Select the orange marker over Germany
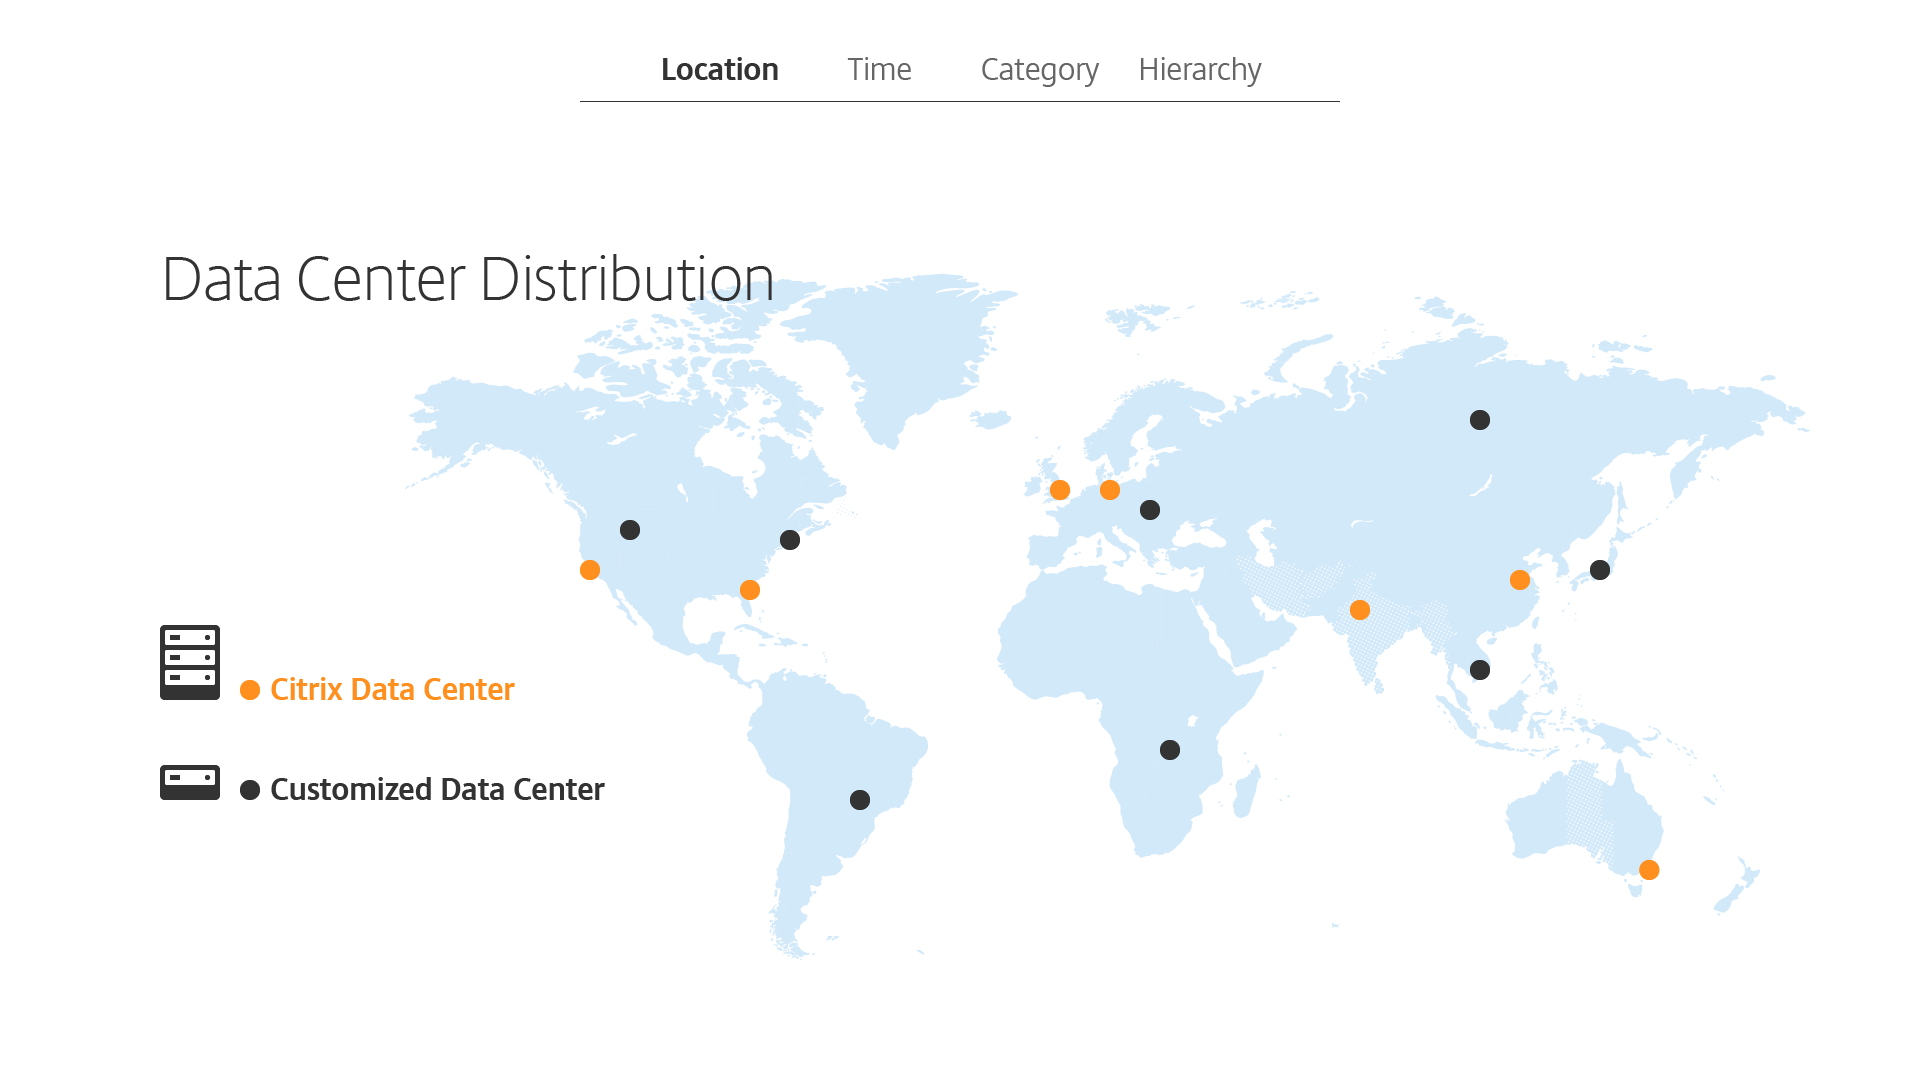The image size is (1920, 1080). [1110, 490]
